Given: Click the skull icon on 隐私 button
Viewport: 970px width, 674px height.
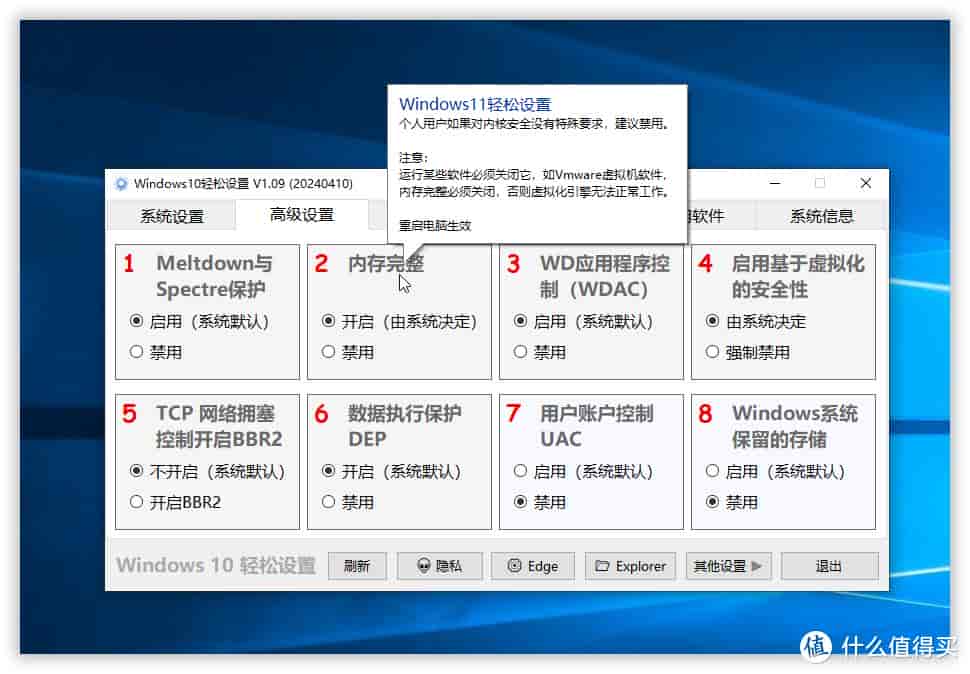Looking at the screenshot, I should pos(424,566).
